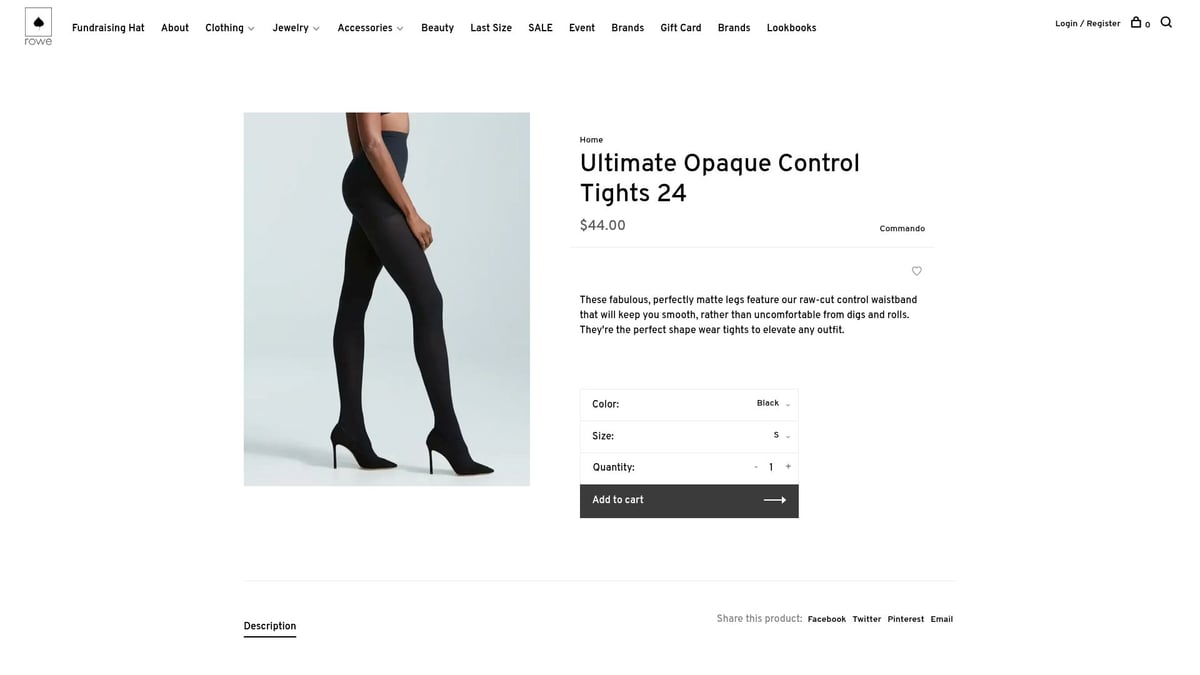Viewport: 1200px width, 675px height.
Task: Open the Color dropdown showing Black
Action: [x=689, y=404]
